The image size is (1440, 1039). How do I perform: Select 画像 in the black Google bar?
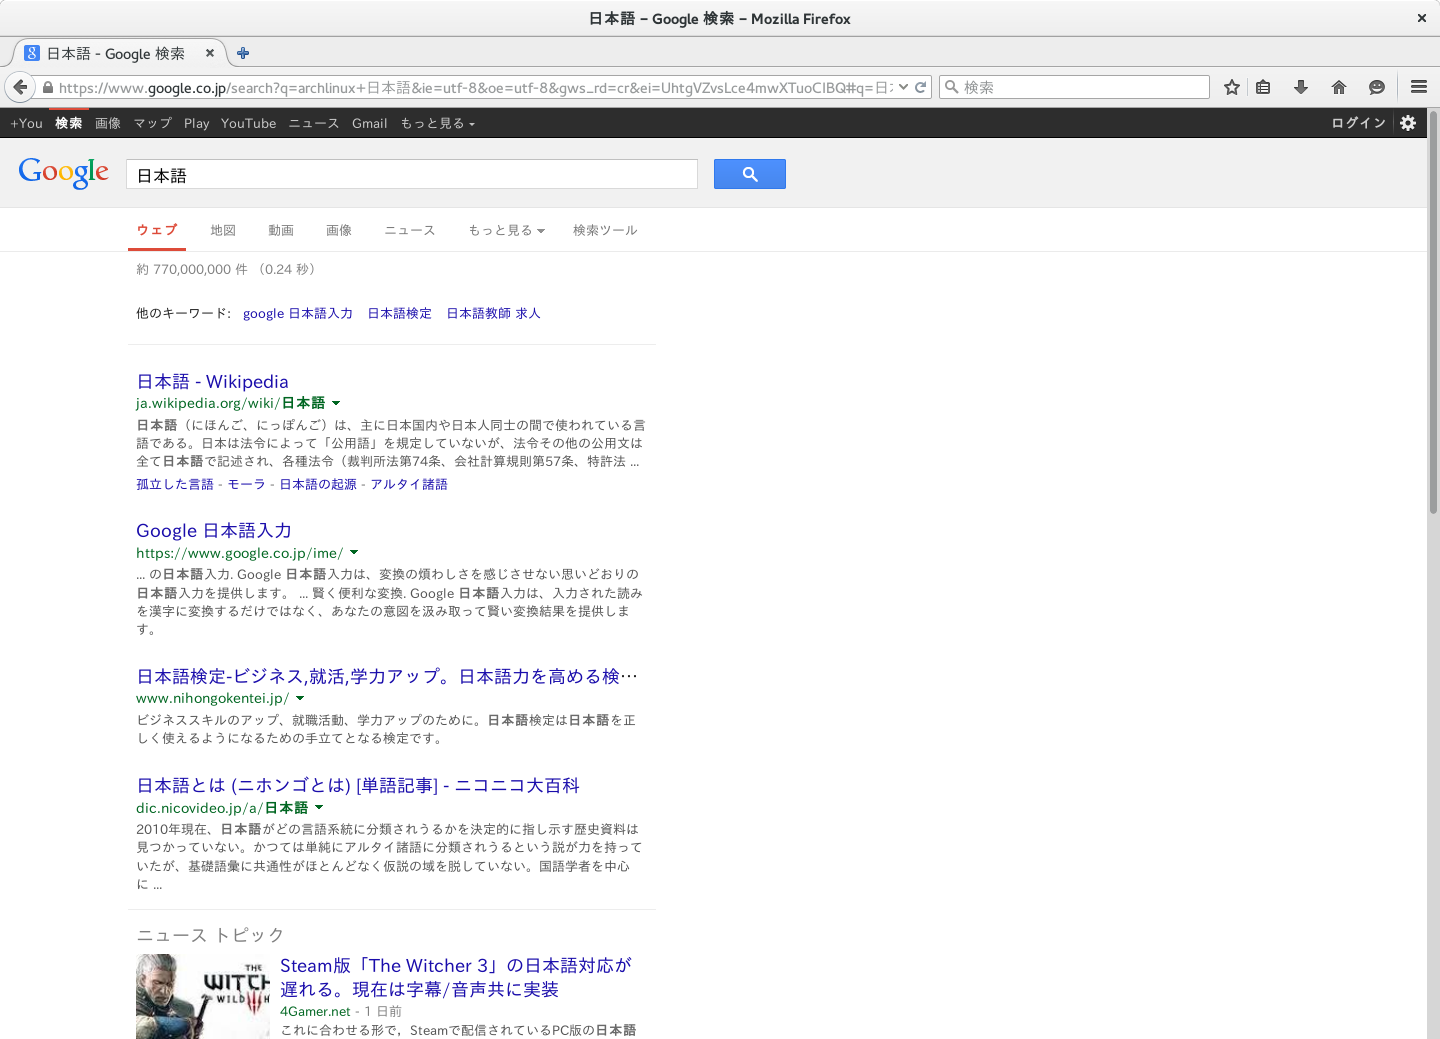point(108,123)
